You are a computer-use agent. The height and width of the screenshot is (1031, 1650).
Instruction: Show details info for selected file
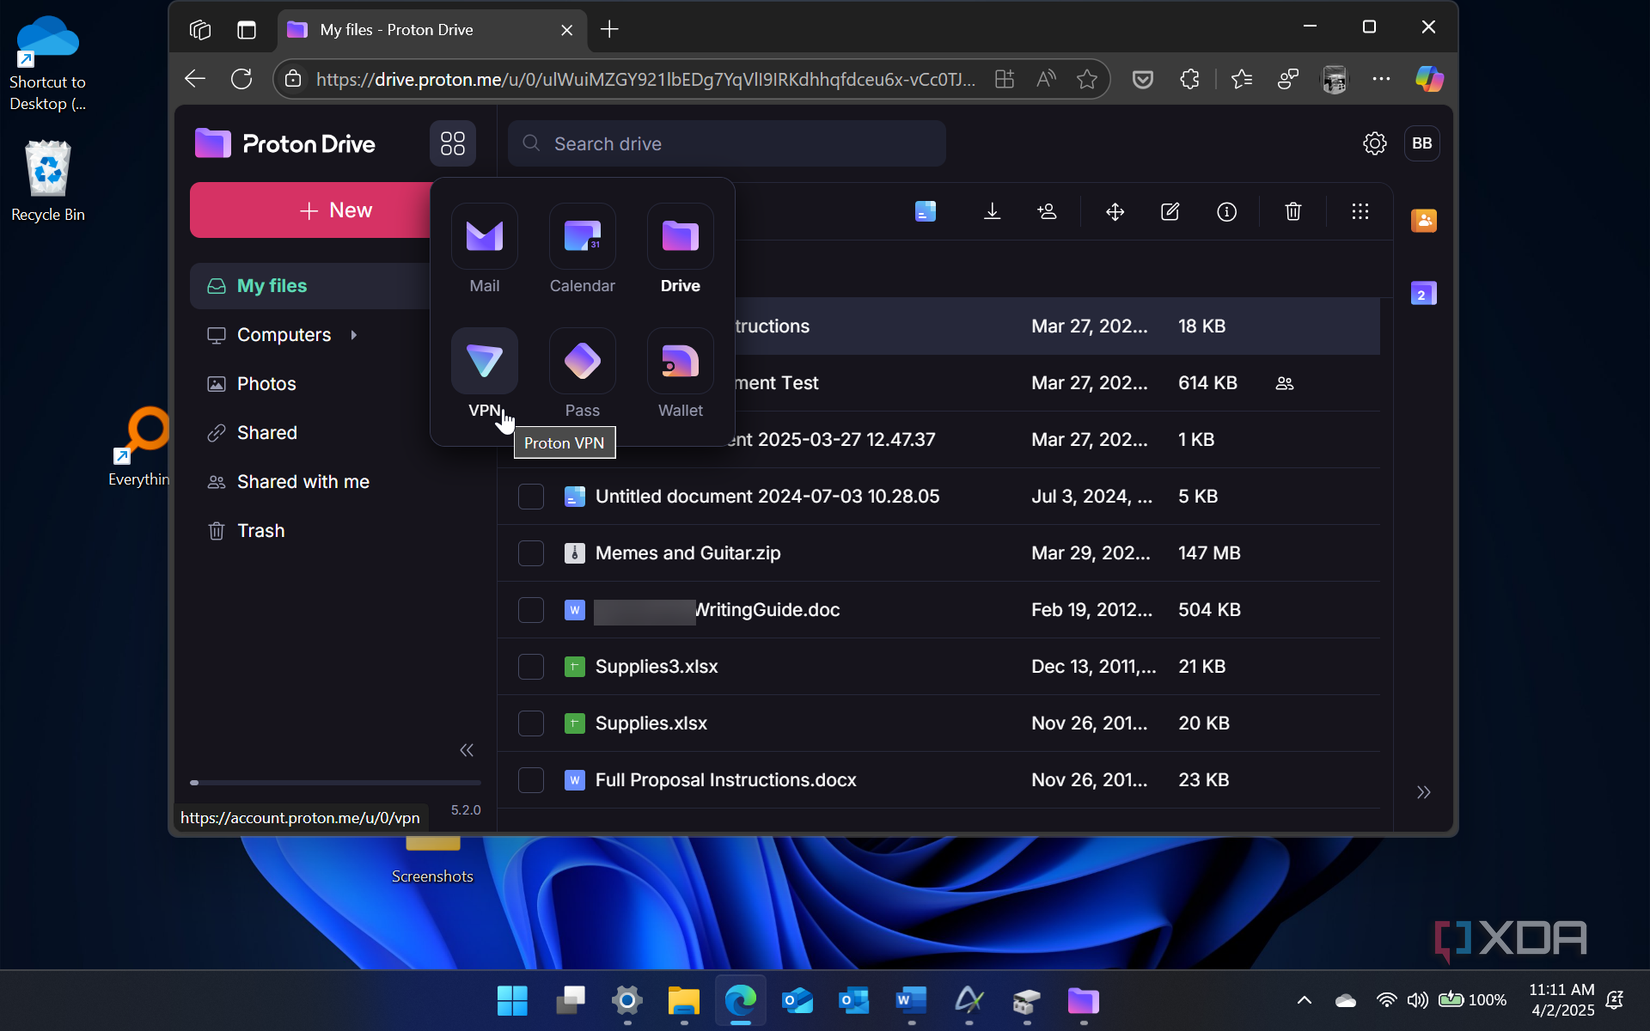pyautogui.click(x=1227, y=211)
